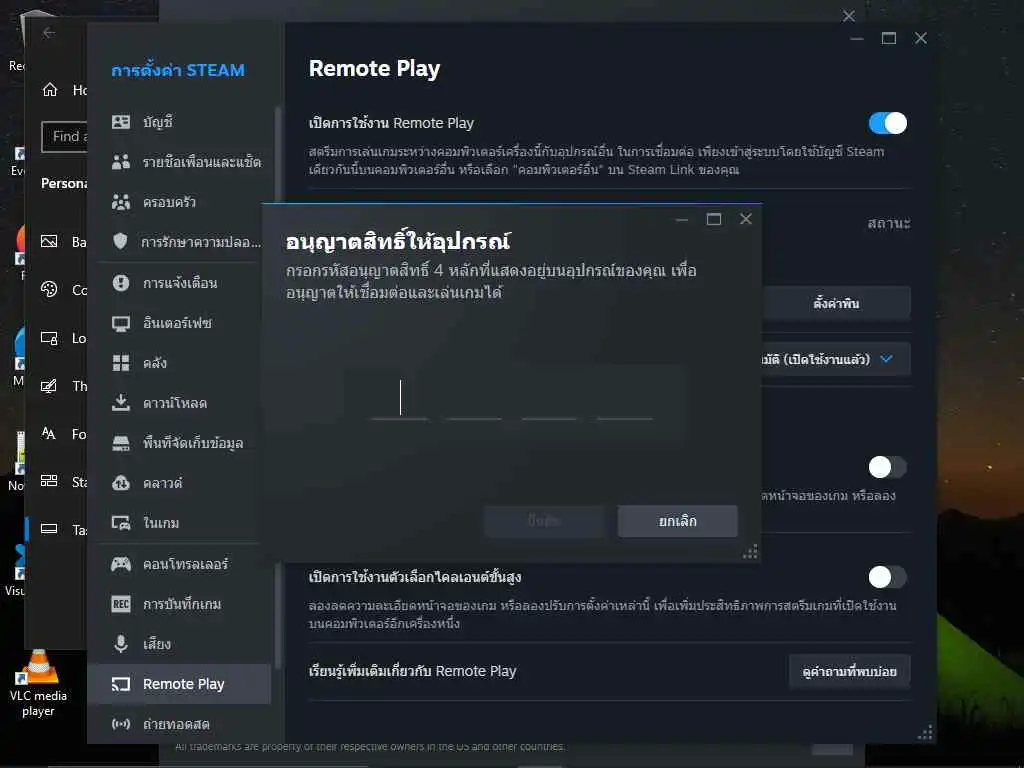This screenshot has width=1024, height=768.
Task: Select the คลัง menu label in the sidebar
Action: coord(155,363)
